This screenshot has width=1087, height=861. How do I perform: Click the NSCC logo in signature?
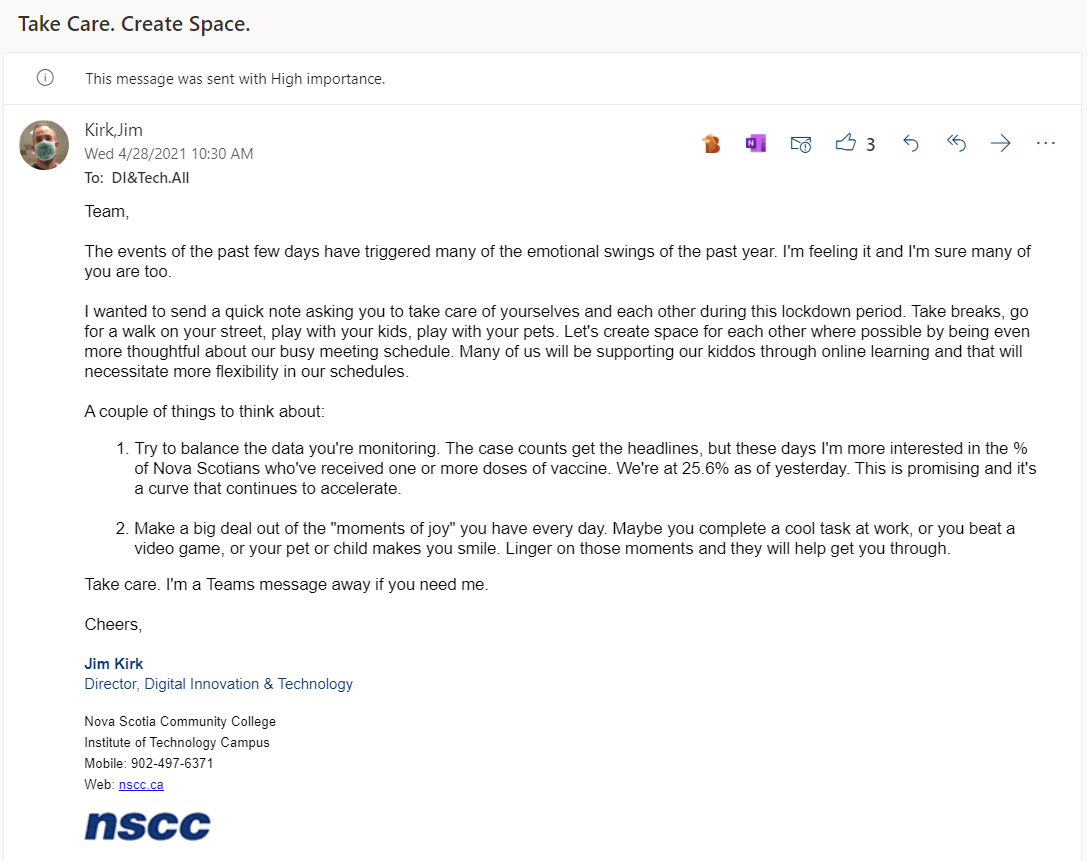(148, 825)
